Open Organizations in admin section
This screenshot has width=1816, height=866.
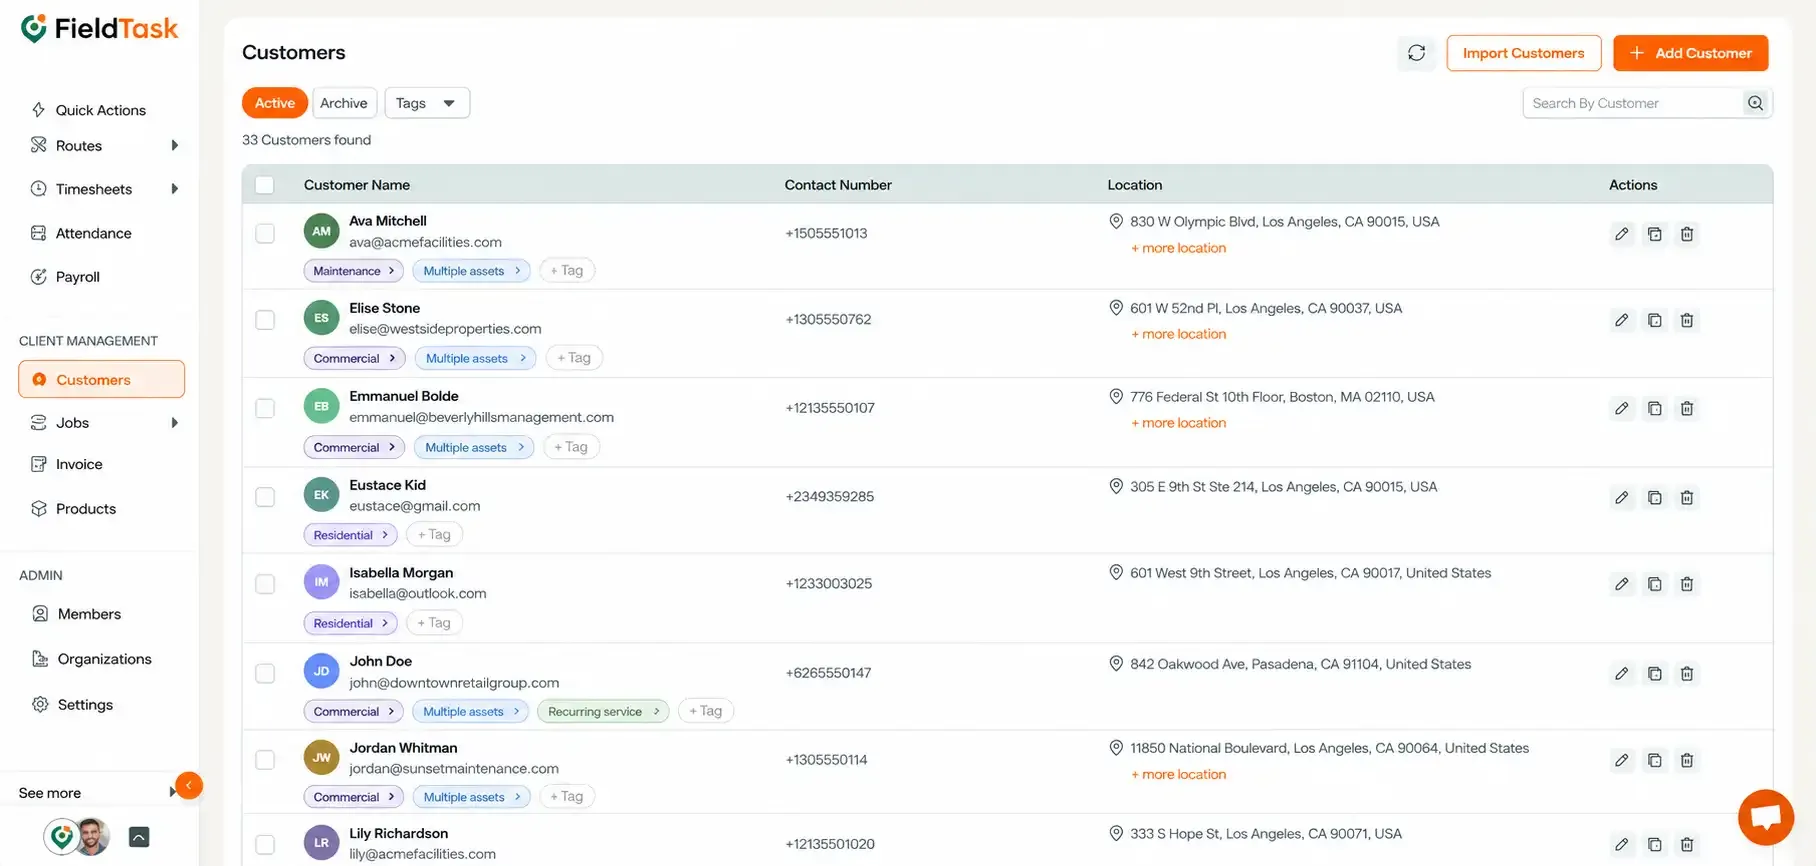[x=92, y=659]
